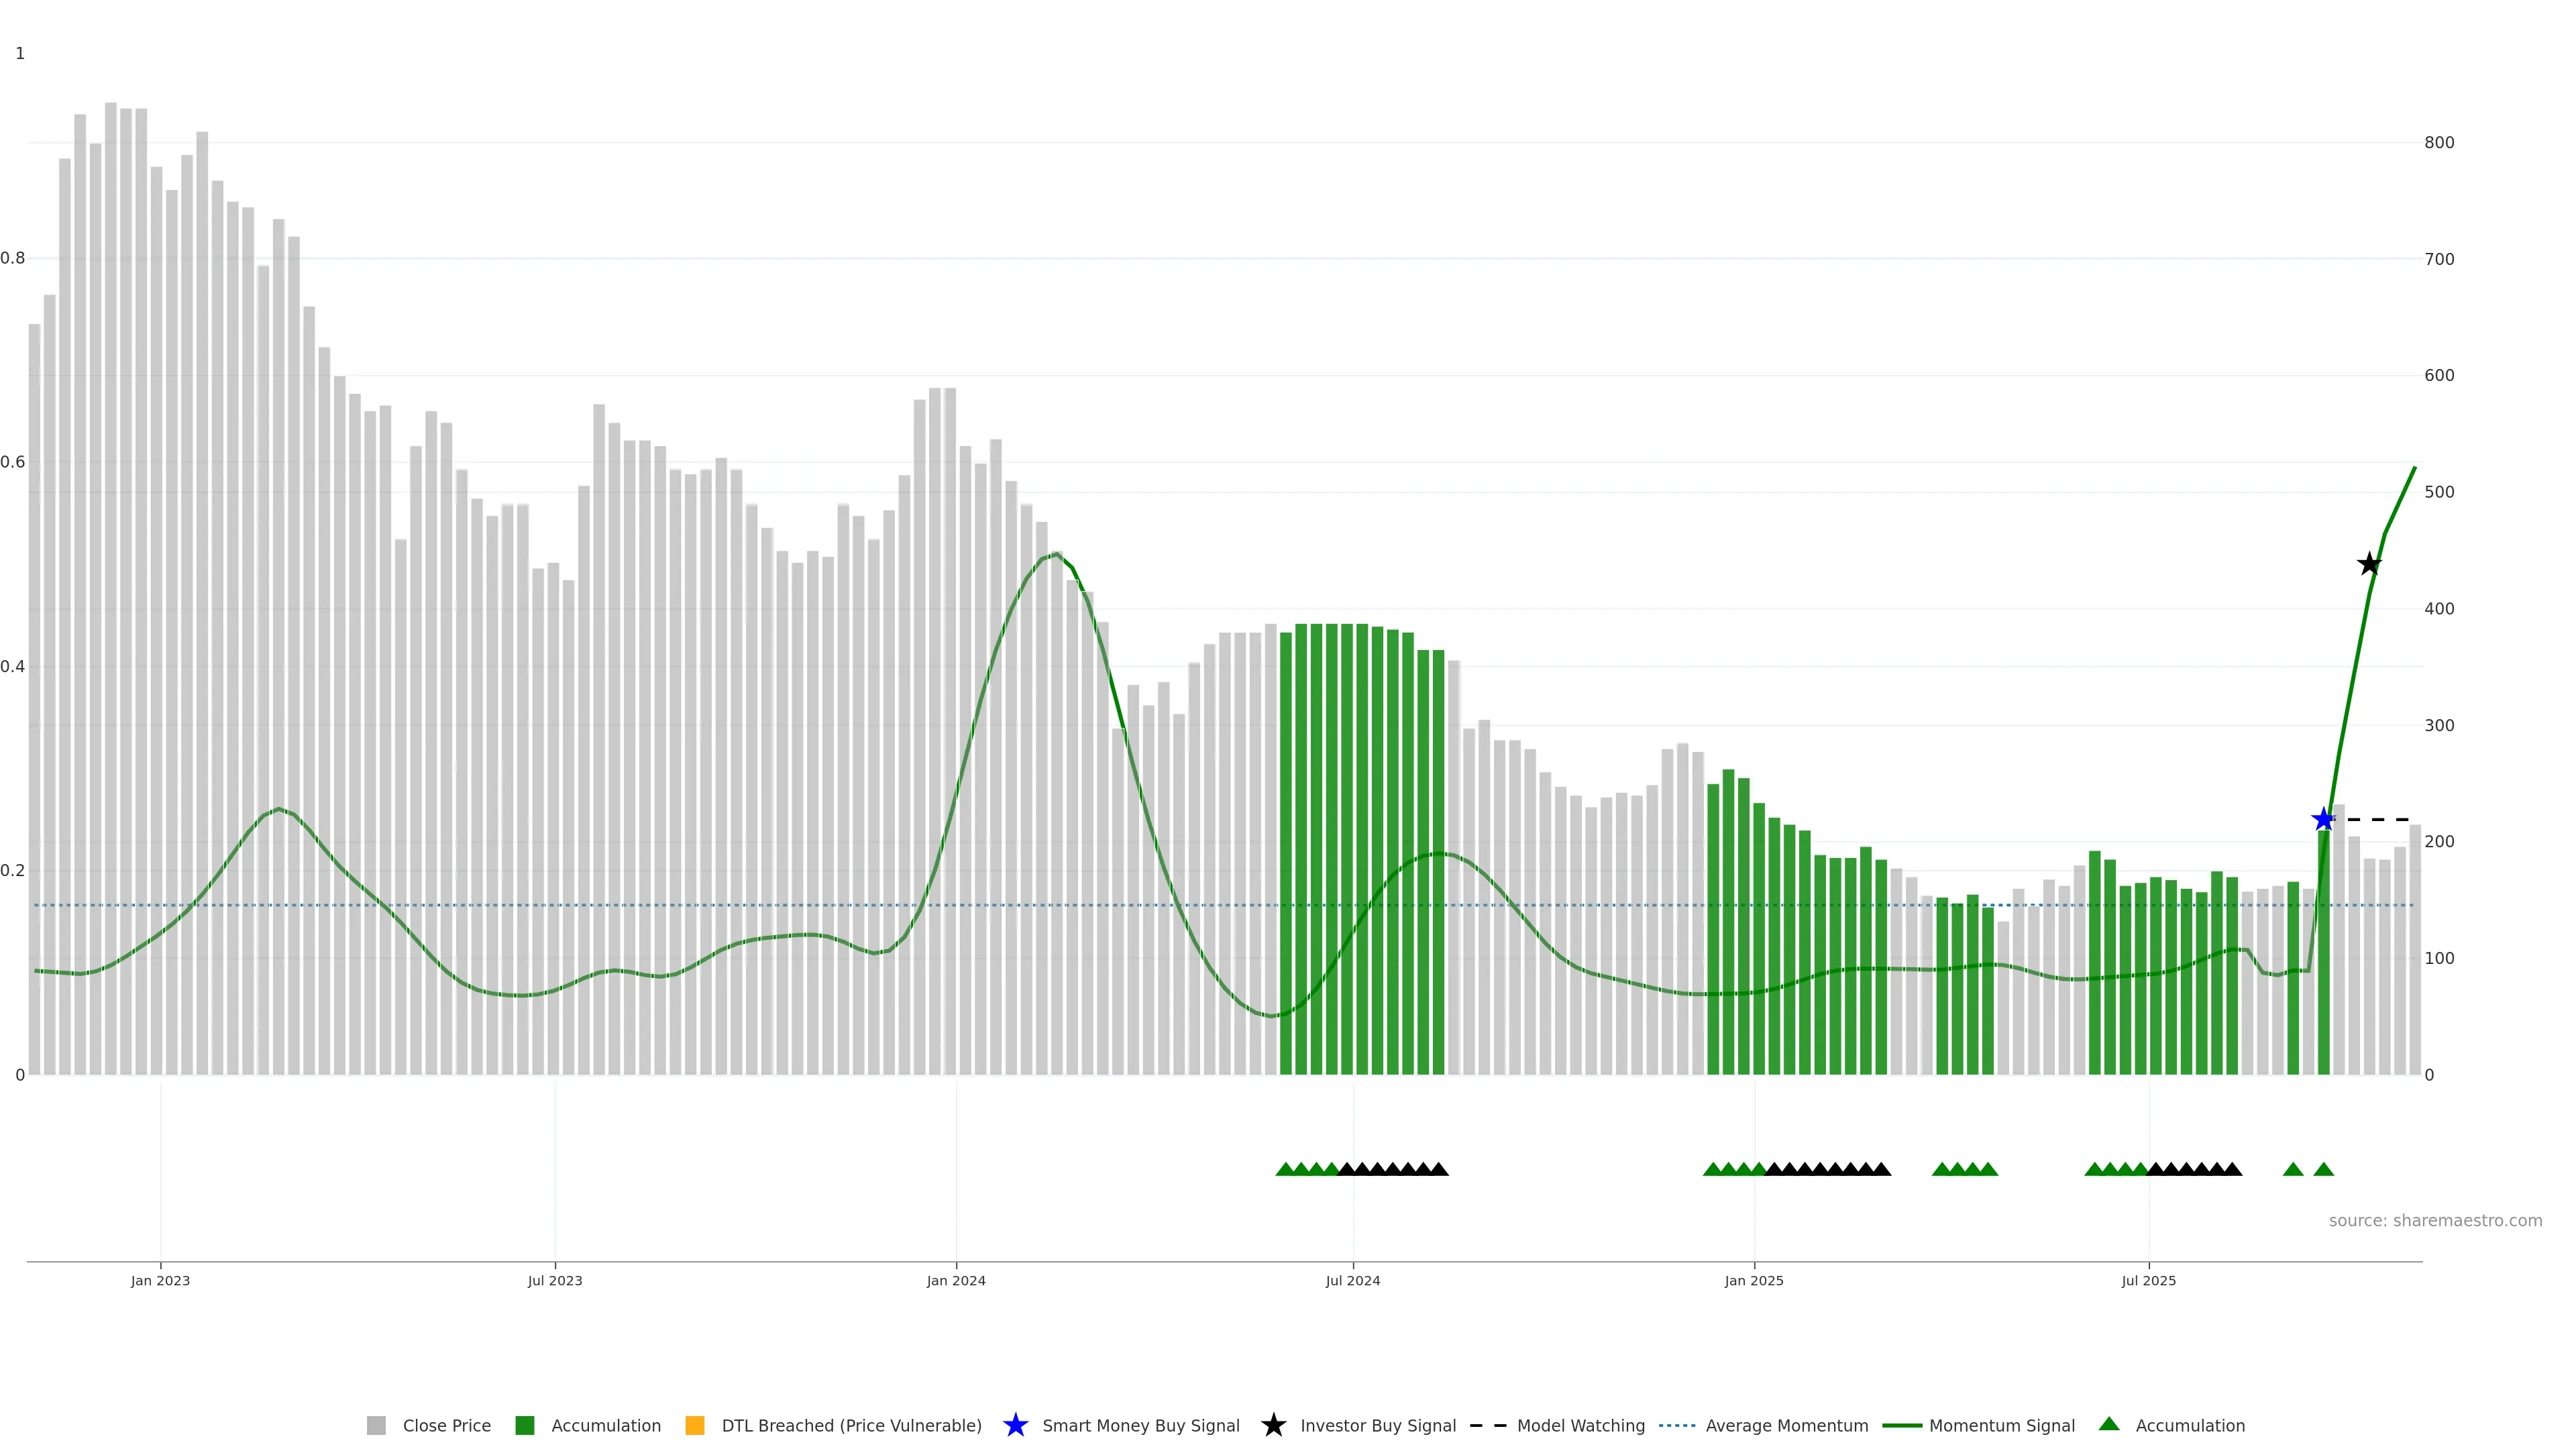Click the sharemaestro.com source text
The height and width of the screenshot is (1449, 2576).
(2435, 1220)
